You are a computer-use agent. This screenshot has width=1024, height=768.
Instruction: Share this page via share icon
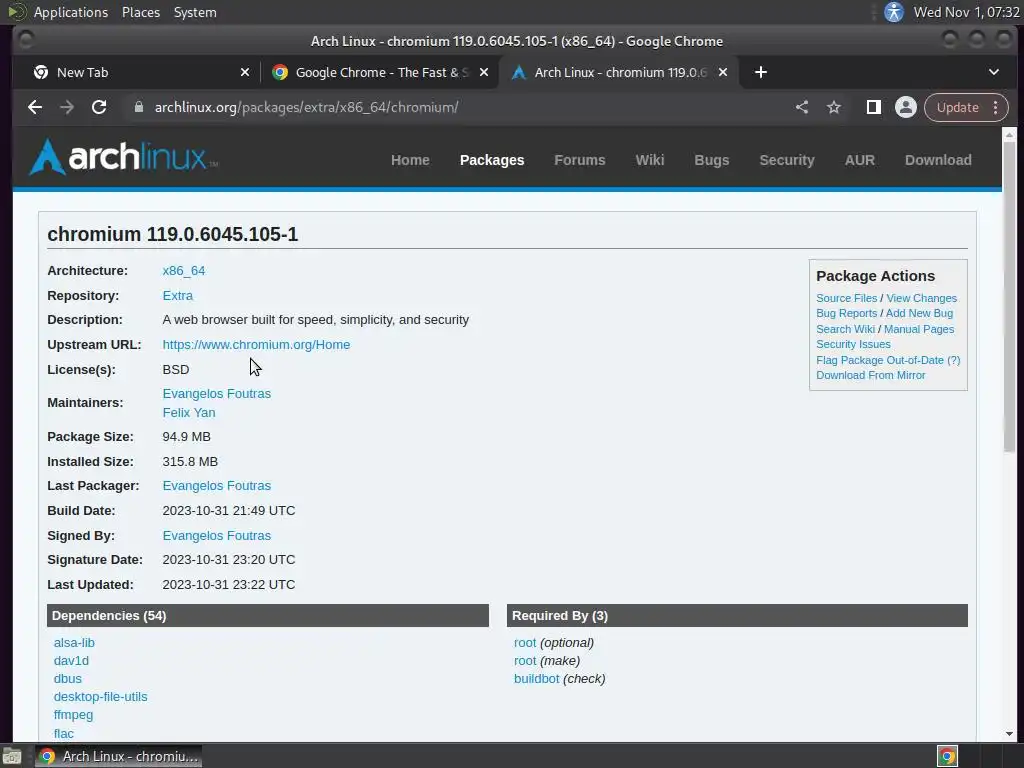click(802, 107)
